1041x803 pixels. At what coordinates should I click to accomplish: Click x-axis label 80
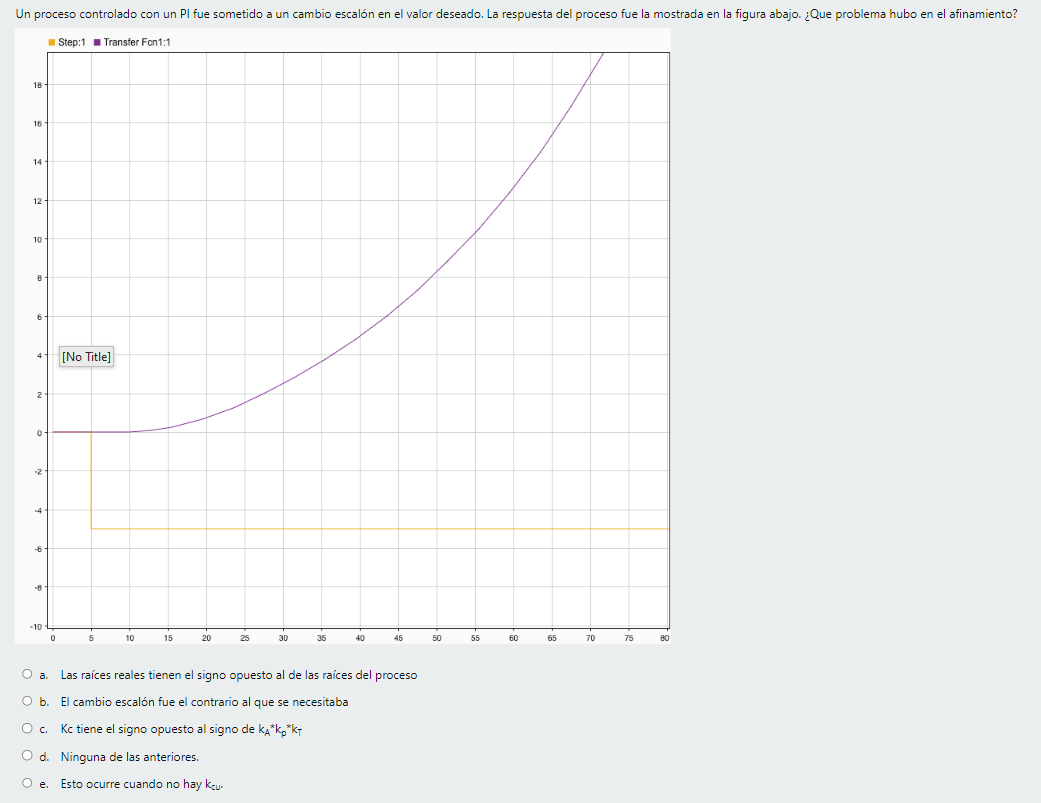665,638
